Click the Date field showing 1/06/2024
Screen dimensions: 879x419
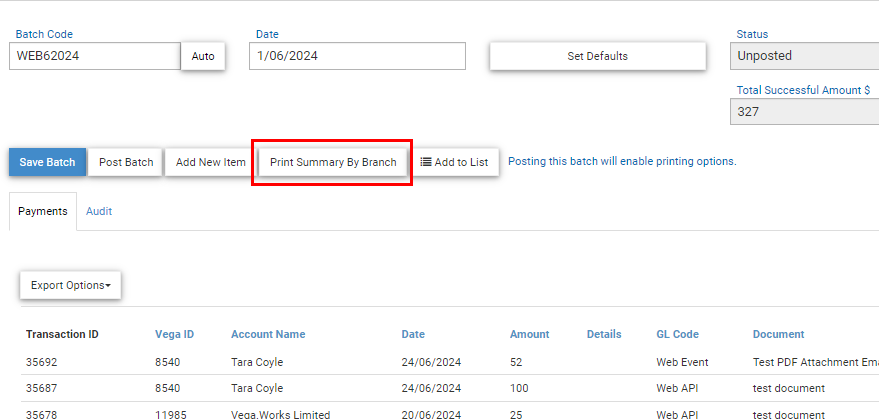point(357,56)
